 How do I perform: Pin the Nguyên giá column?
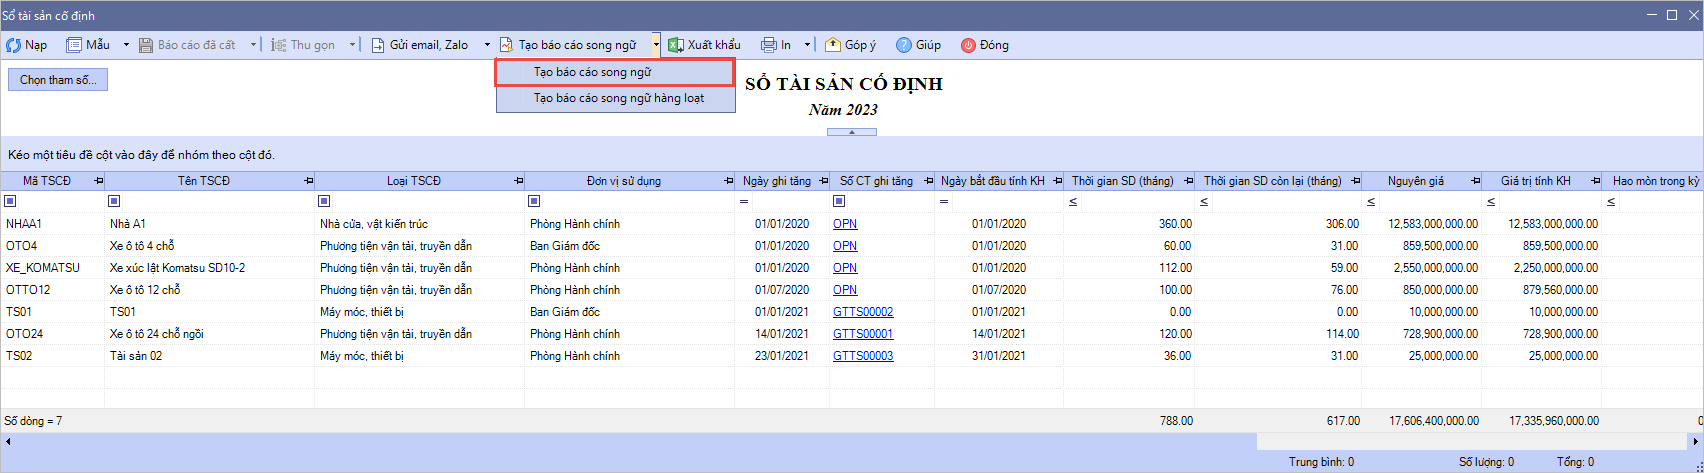[1475, 181]
